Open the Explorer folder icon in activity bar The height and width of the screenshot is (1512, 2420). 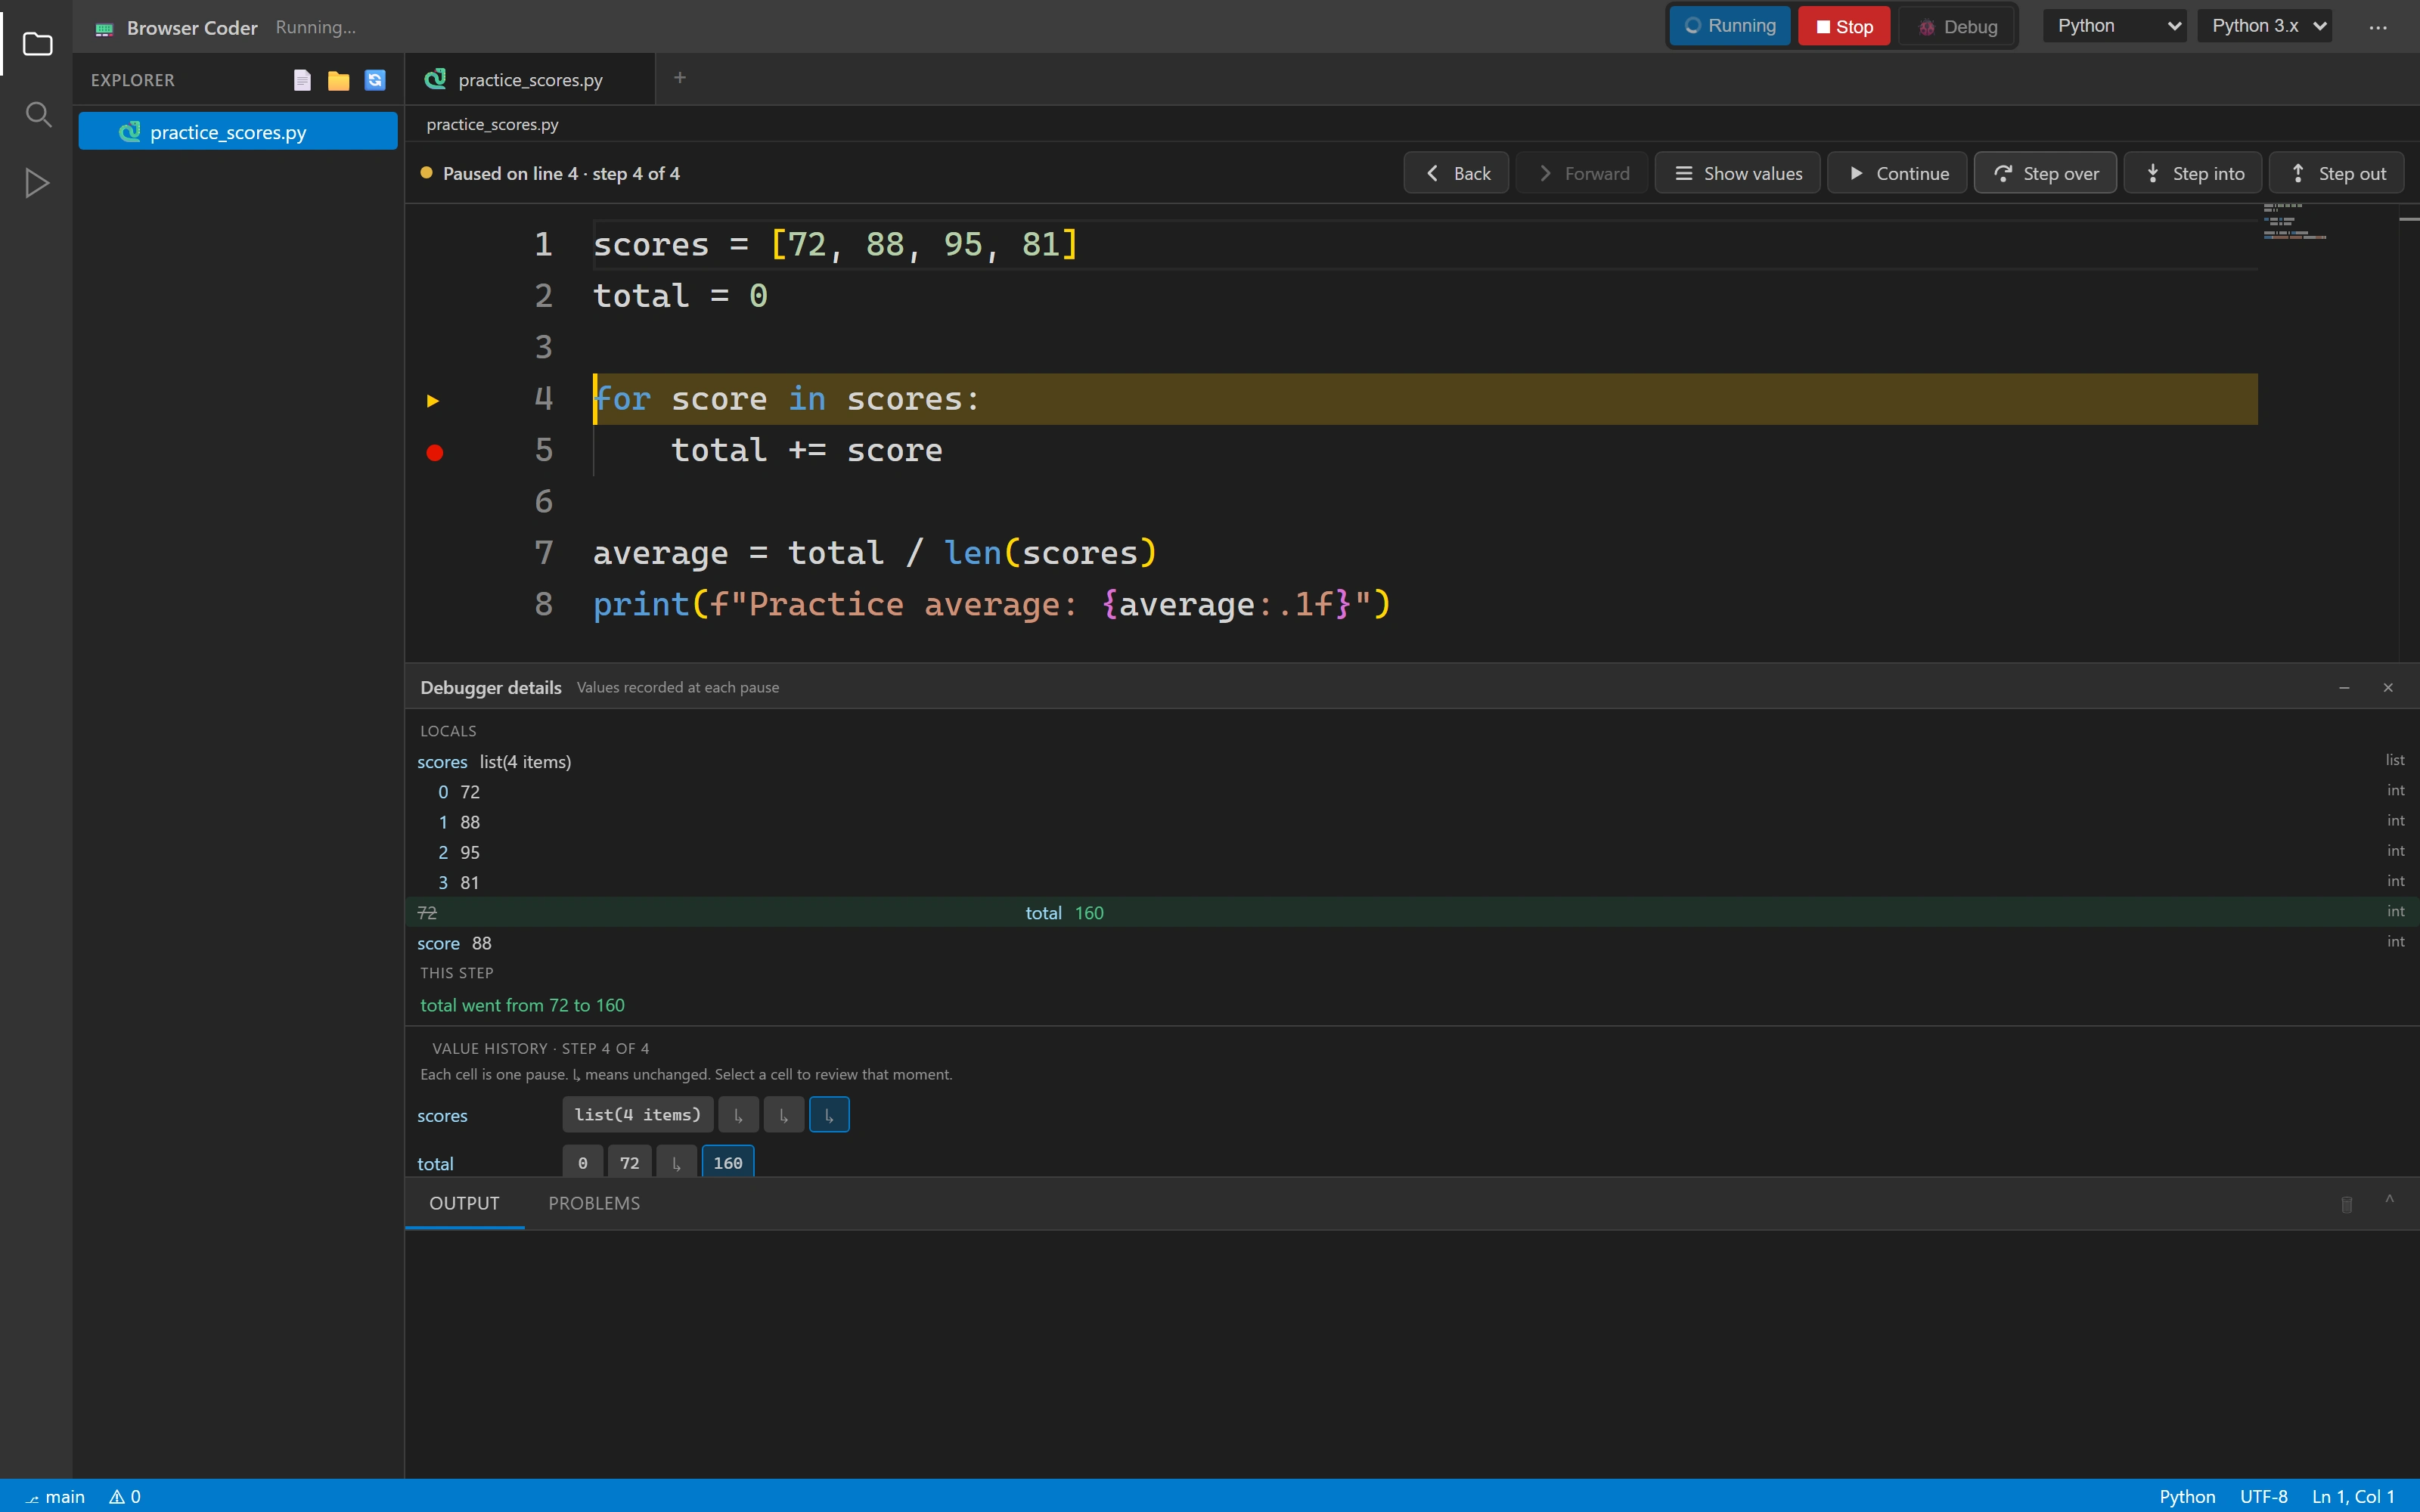(37, 44)
